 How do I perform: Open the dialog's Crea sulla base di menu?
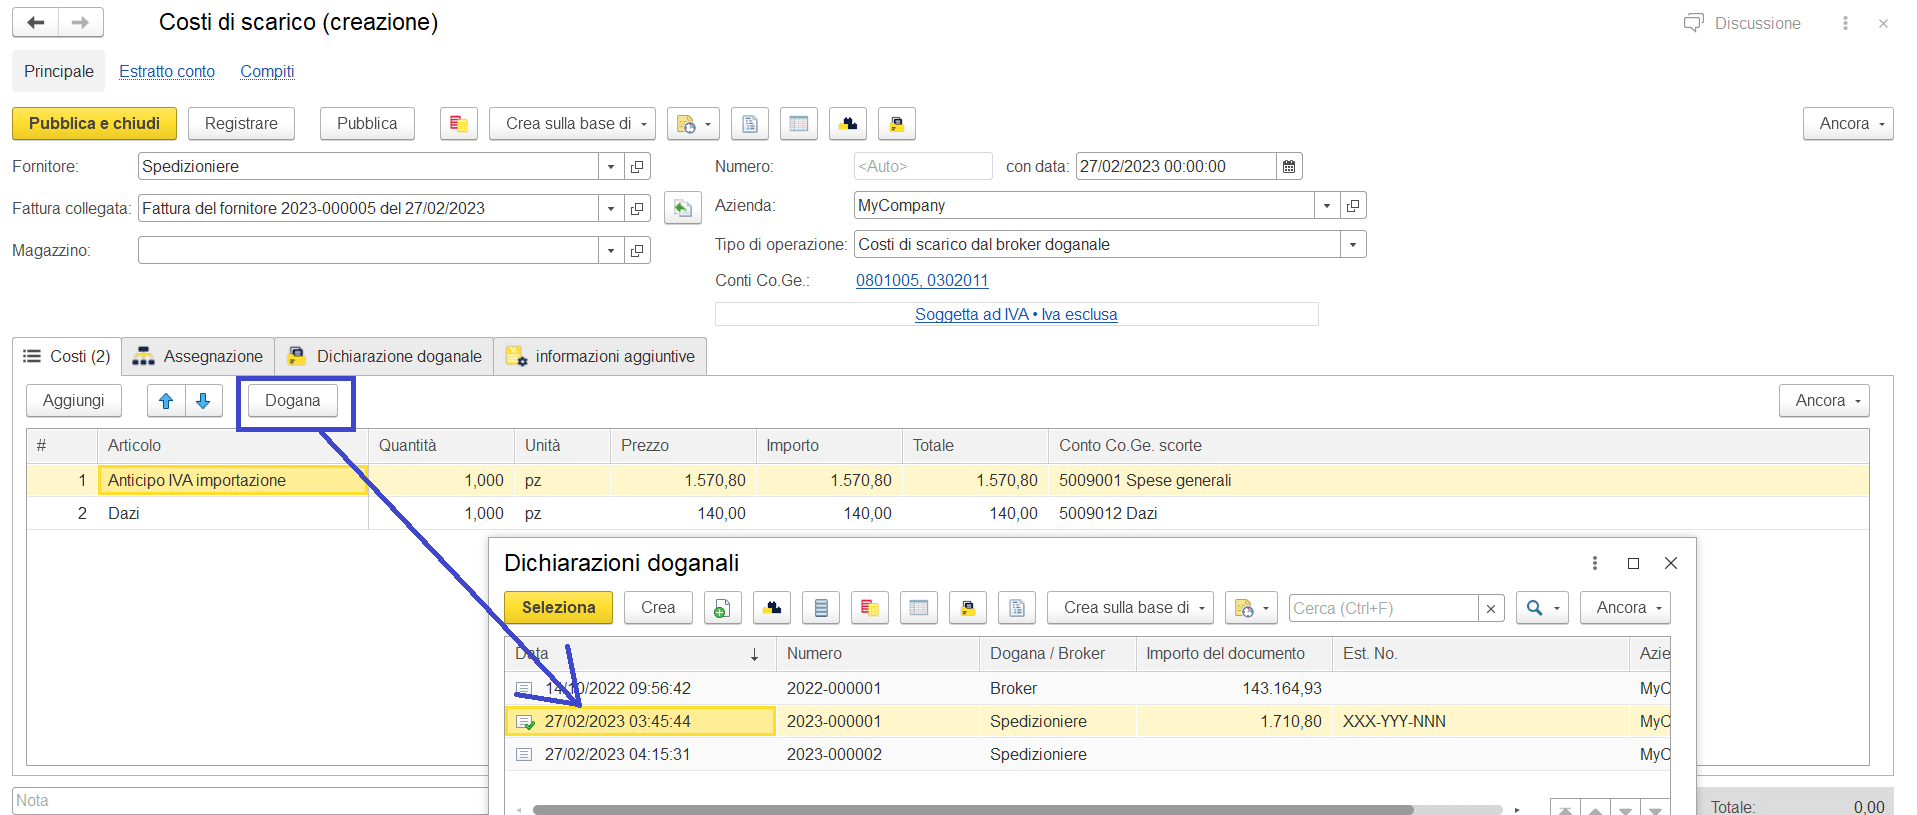[x=1130, y=608]
